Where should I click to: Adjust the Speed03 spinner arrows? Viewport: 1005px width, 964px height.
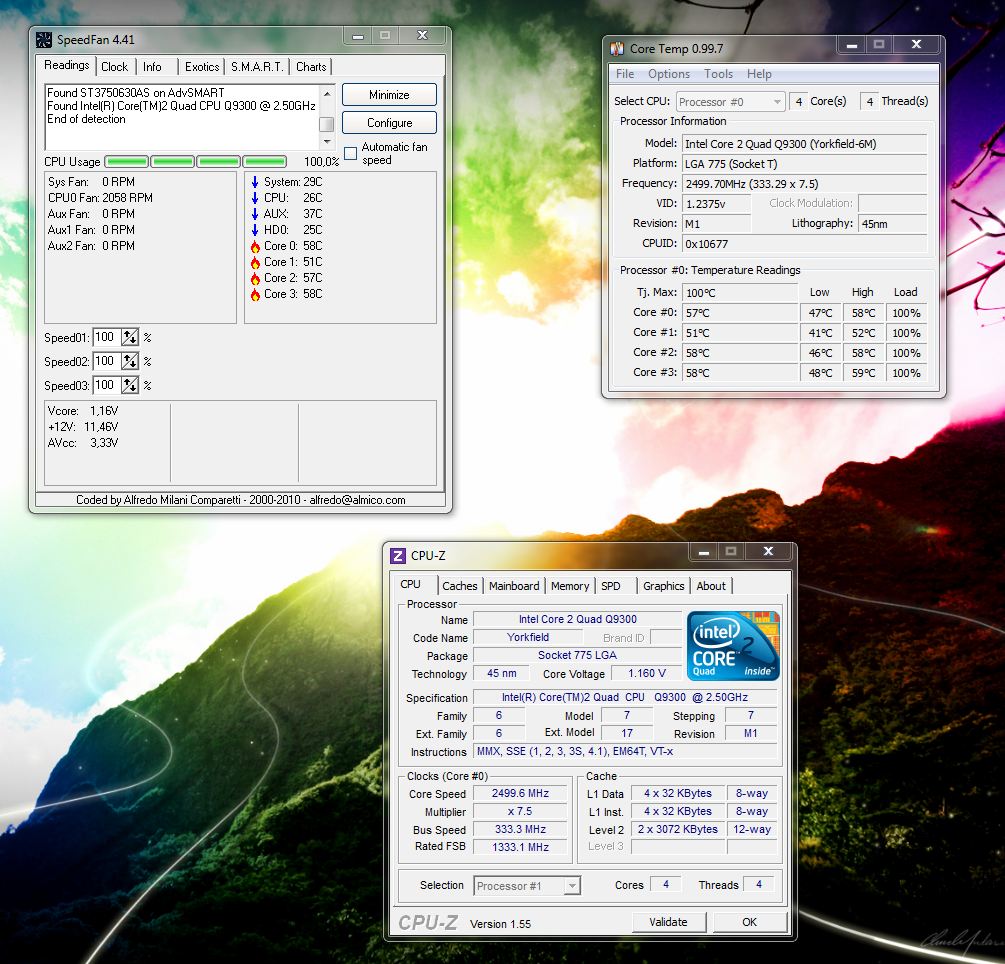pos(130,385)
